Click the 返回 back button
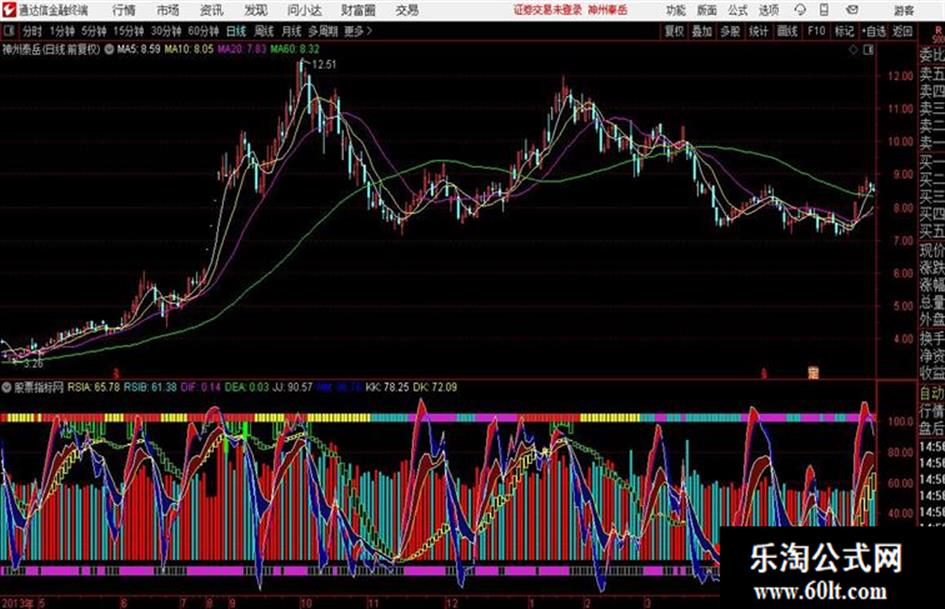 click(902, 31)
